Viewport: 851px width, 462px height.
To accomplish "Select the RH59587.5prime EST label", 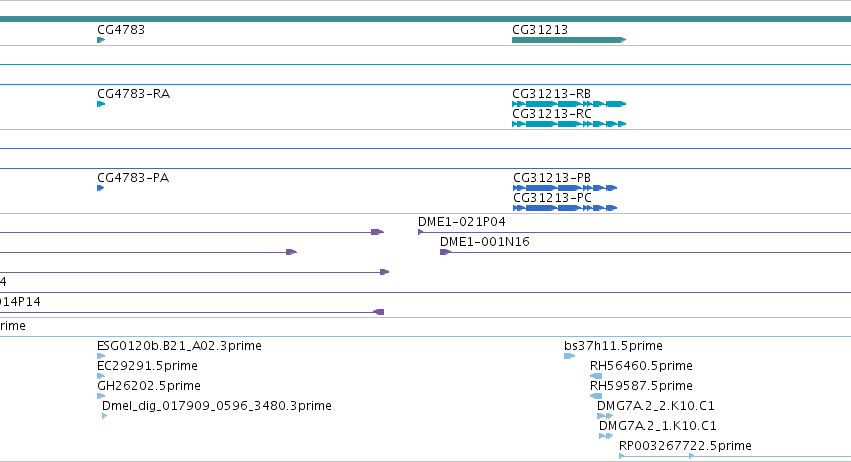I will [x=641, y=386].
